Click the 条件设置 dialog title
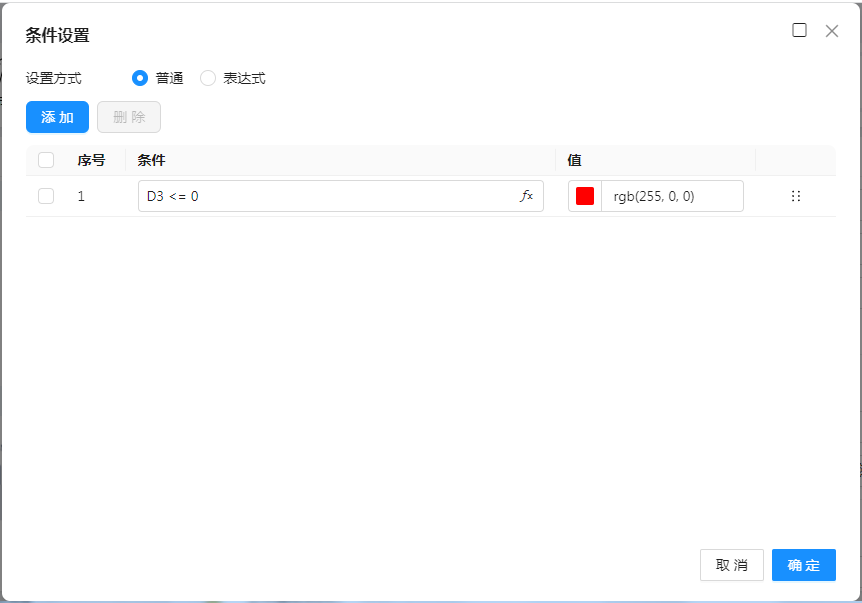Screen dimensions: 862x603 (x=57, y=35)
